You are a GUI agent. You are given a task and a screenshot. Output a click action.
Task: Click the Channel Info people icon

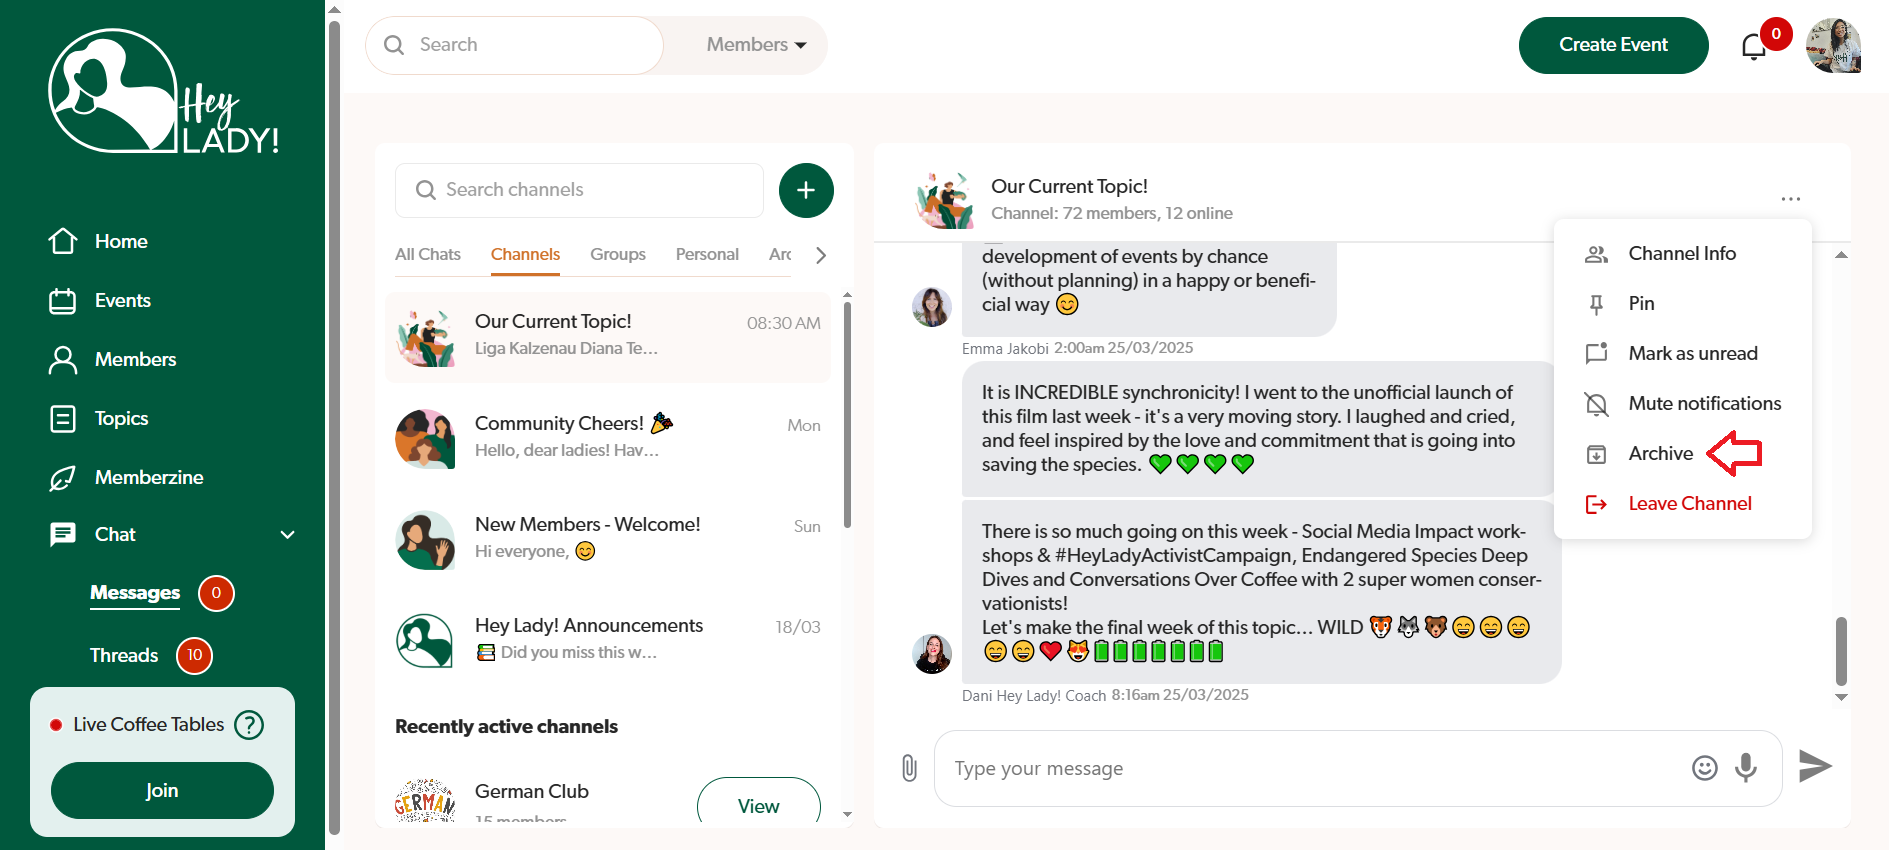[x=1596, y=254]
